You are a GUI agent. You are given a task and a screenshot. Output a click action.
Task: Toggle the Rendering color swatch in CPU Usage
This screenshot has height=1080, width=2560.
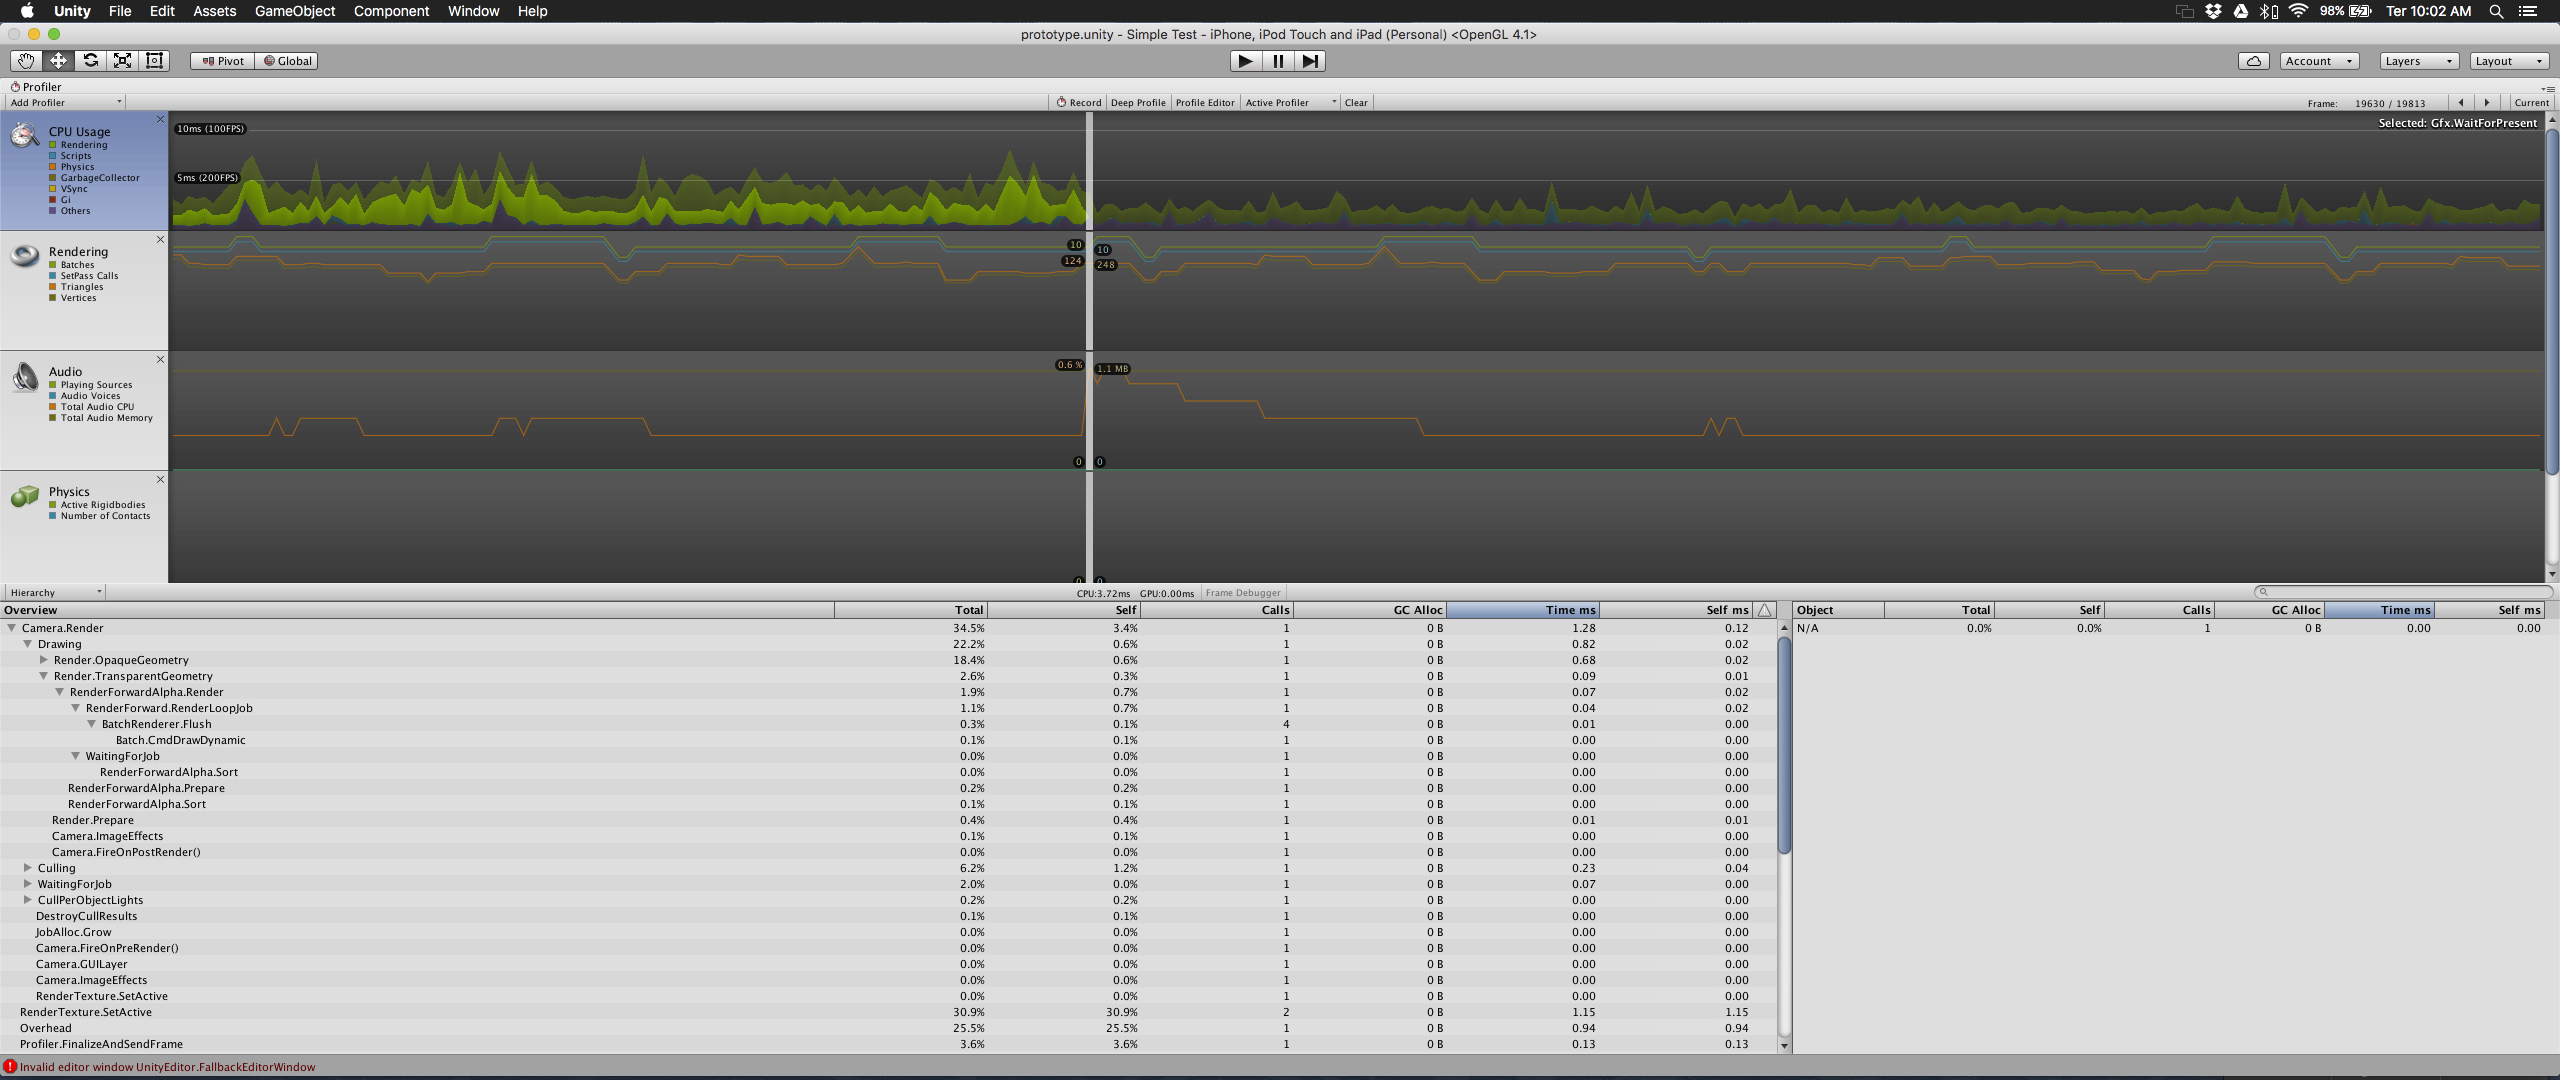(x=53, y=145)
